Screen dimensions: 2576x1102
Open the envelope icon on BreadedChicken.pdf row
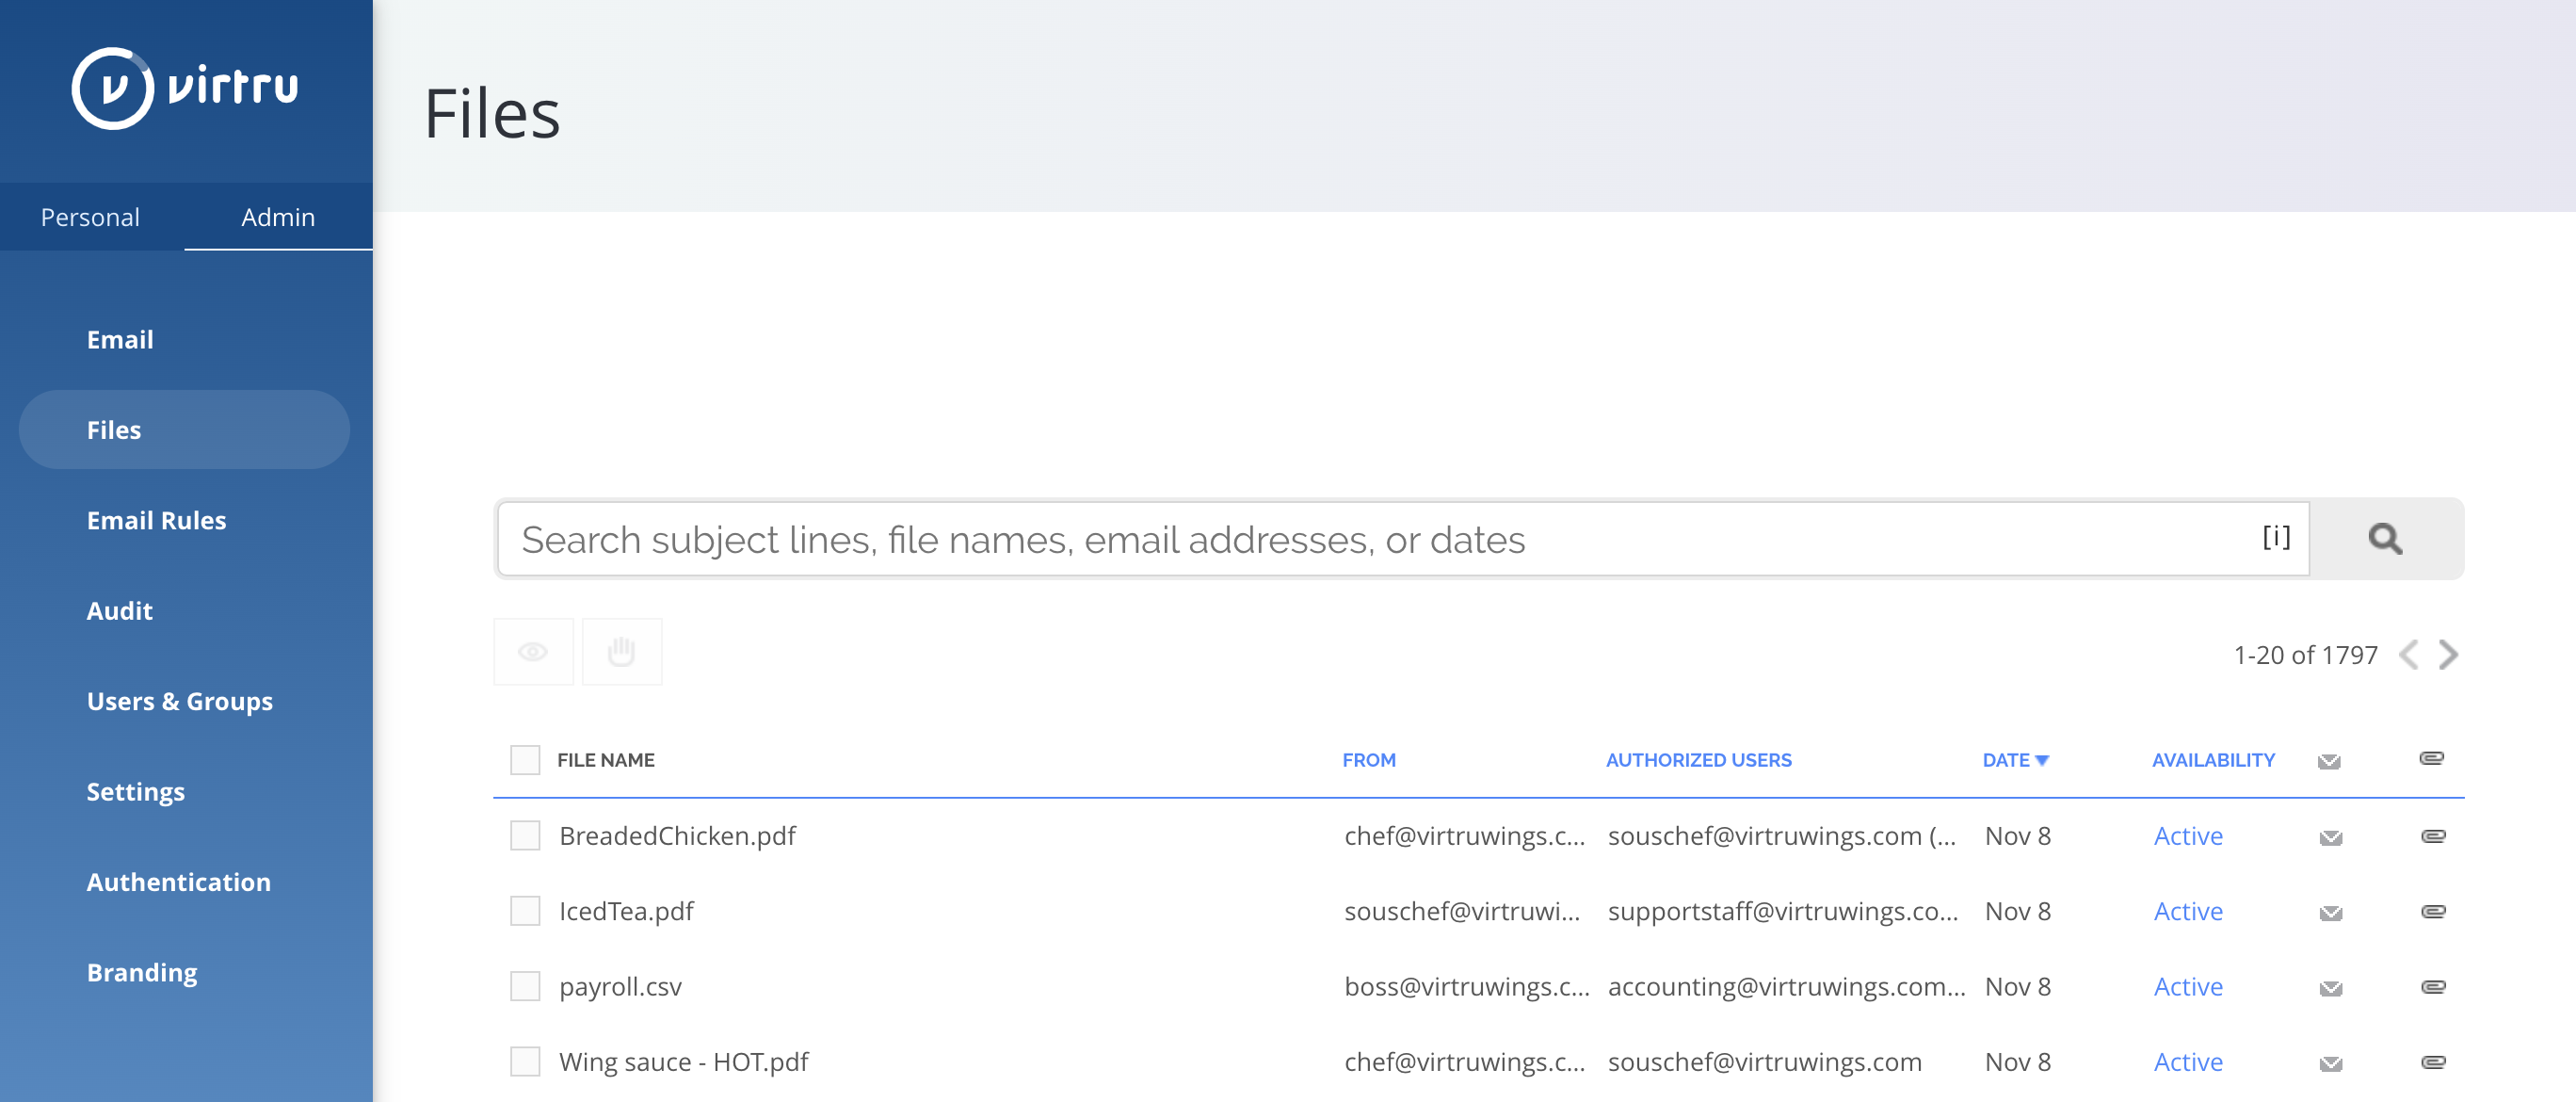2329,836
